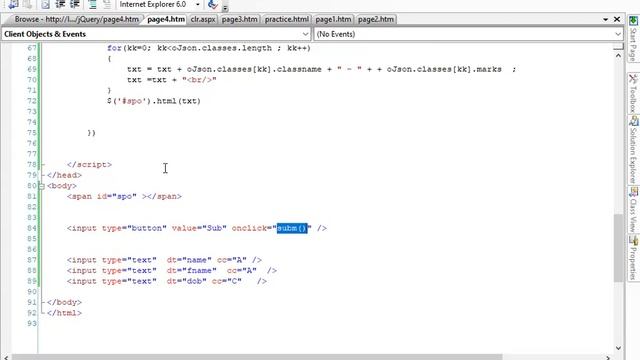Click the highlighted subm() text on line 84
This screenshot has width=640, height=360.
[x=292, y=228]
